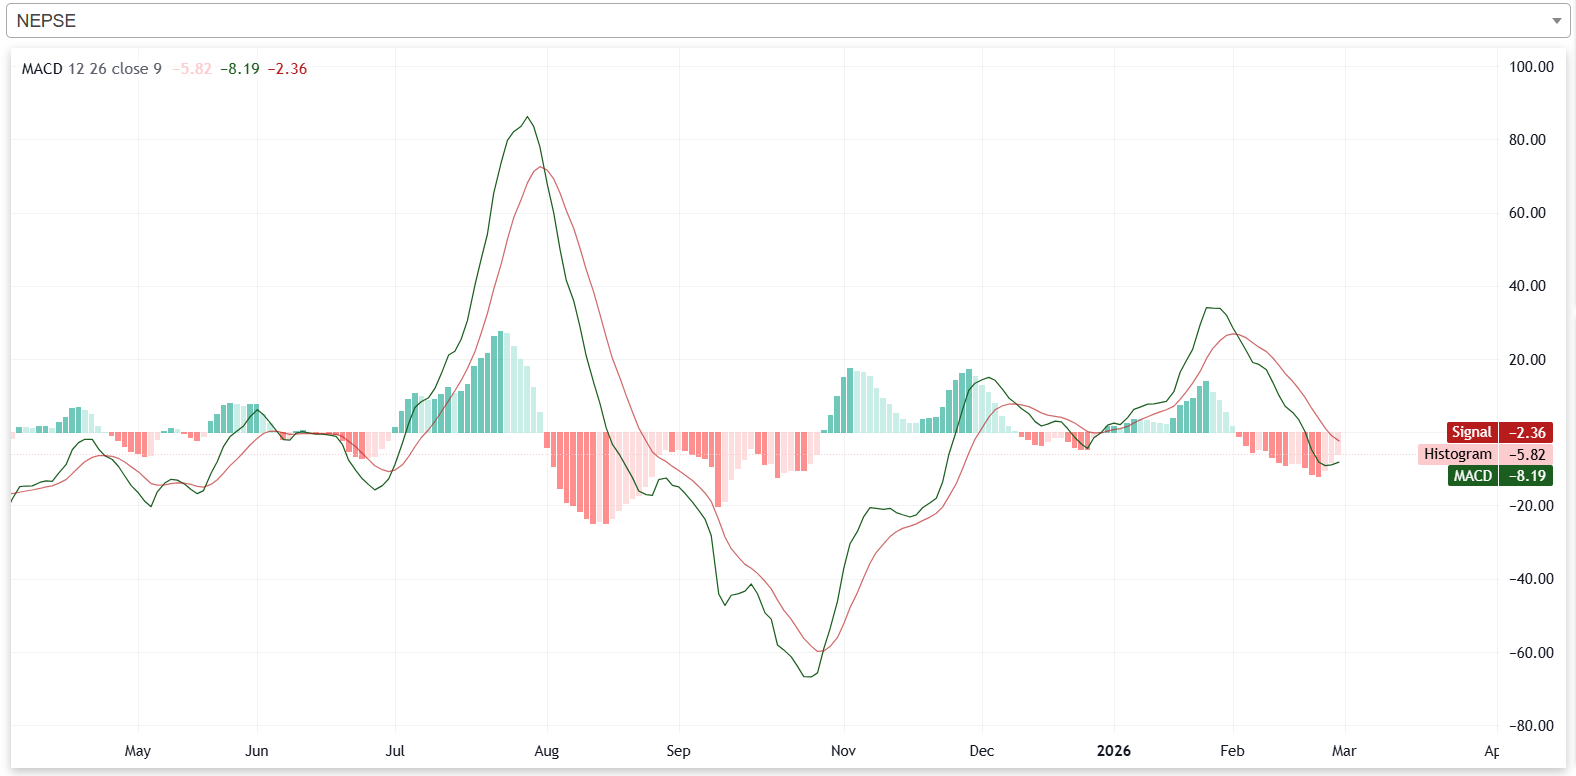Click the -80.00 level on the price axis
This screenshot has width=1576, height=776.
coord(1530,726)
